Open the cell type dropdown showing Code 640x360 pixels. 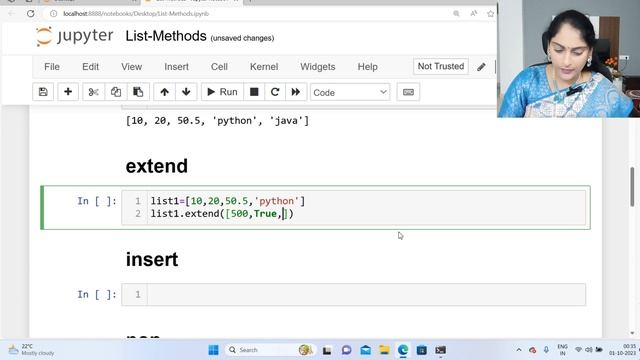pyautogui.click(x=350, y=92)
